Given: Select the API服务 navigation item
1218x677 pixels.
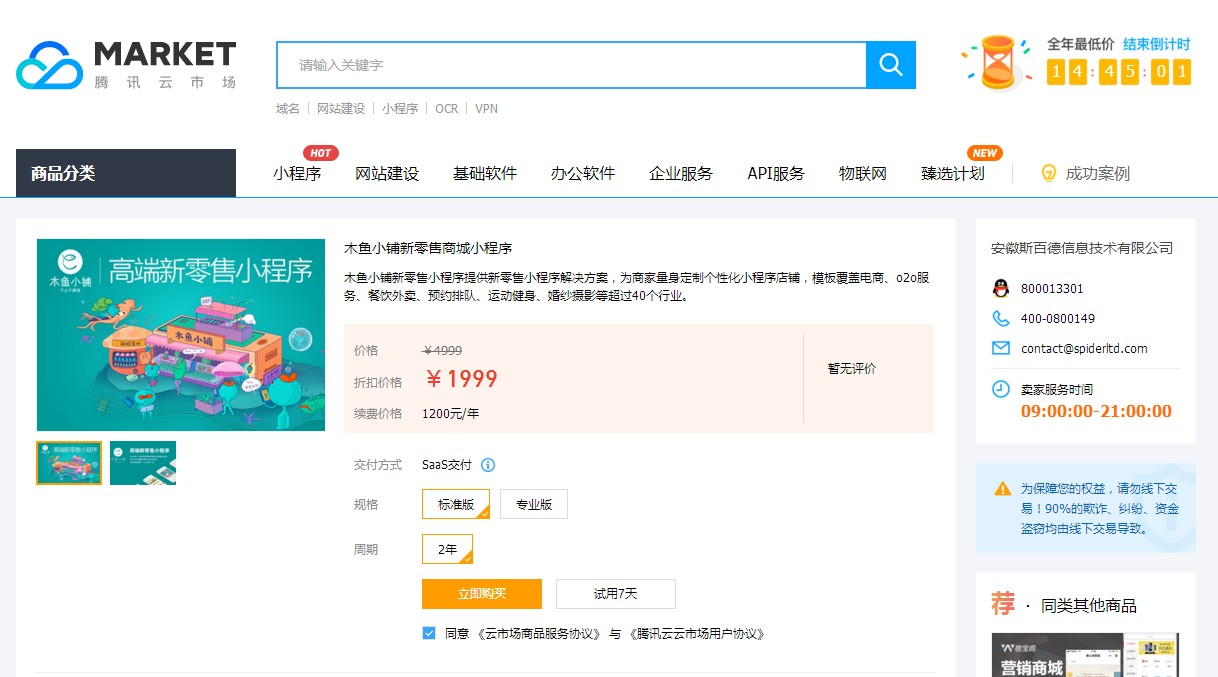Looking at the screenshot, I should [776, 173].
